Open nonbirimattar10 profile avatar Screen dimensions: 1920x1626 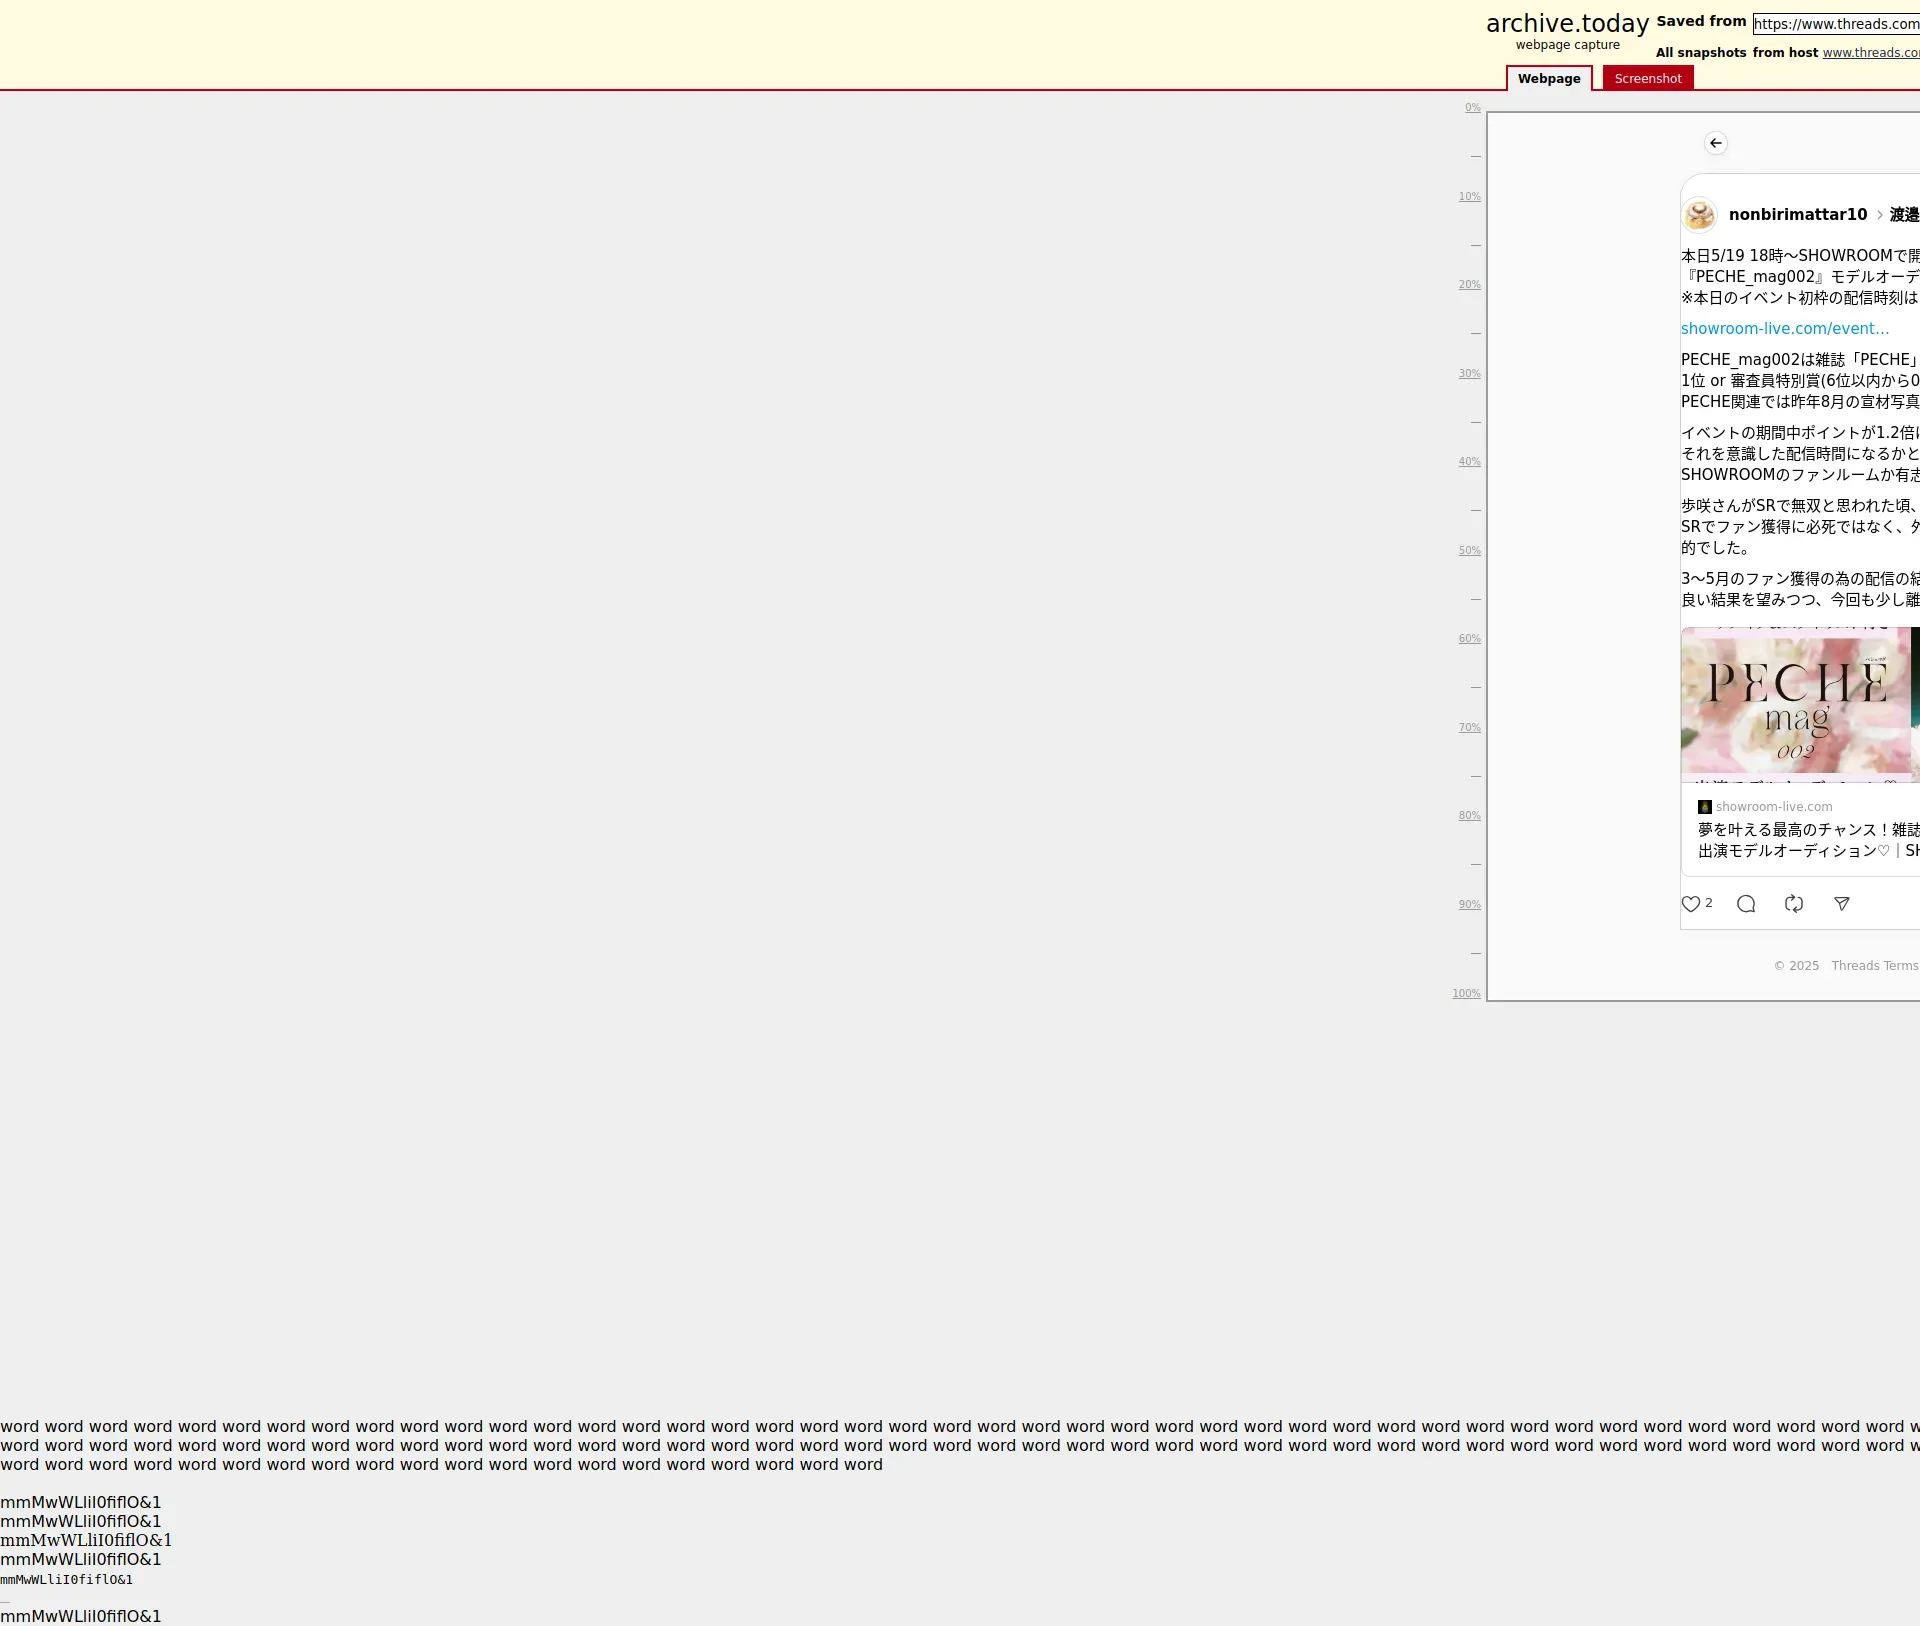pyautogui.click(x=1699, y=215)
